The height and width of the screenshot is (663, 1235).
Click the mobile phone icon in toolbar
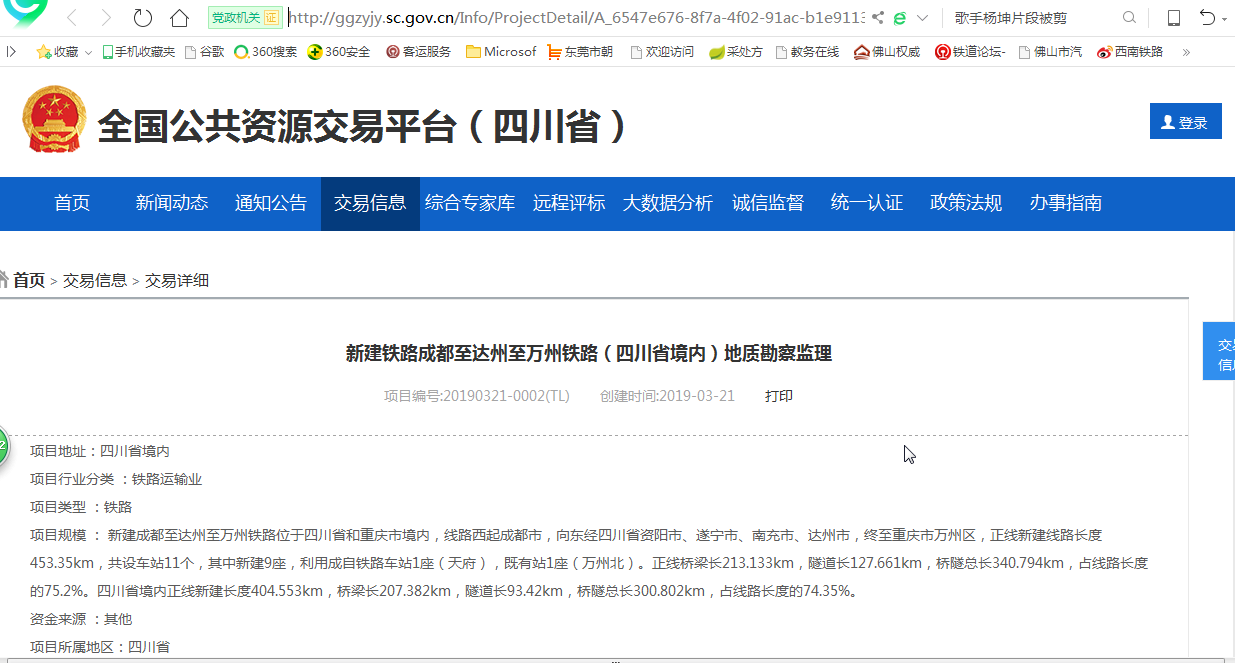click(x=1174, y=18)
